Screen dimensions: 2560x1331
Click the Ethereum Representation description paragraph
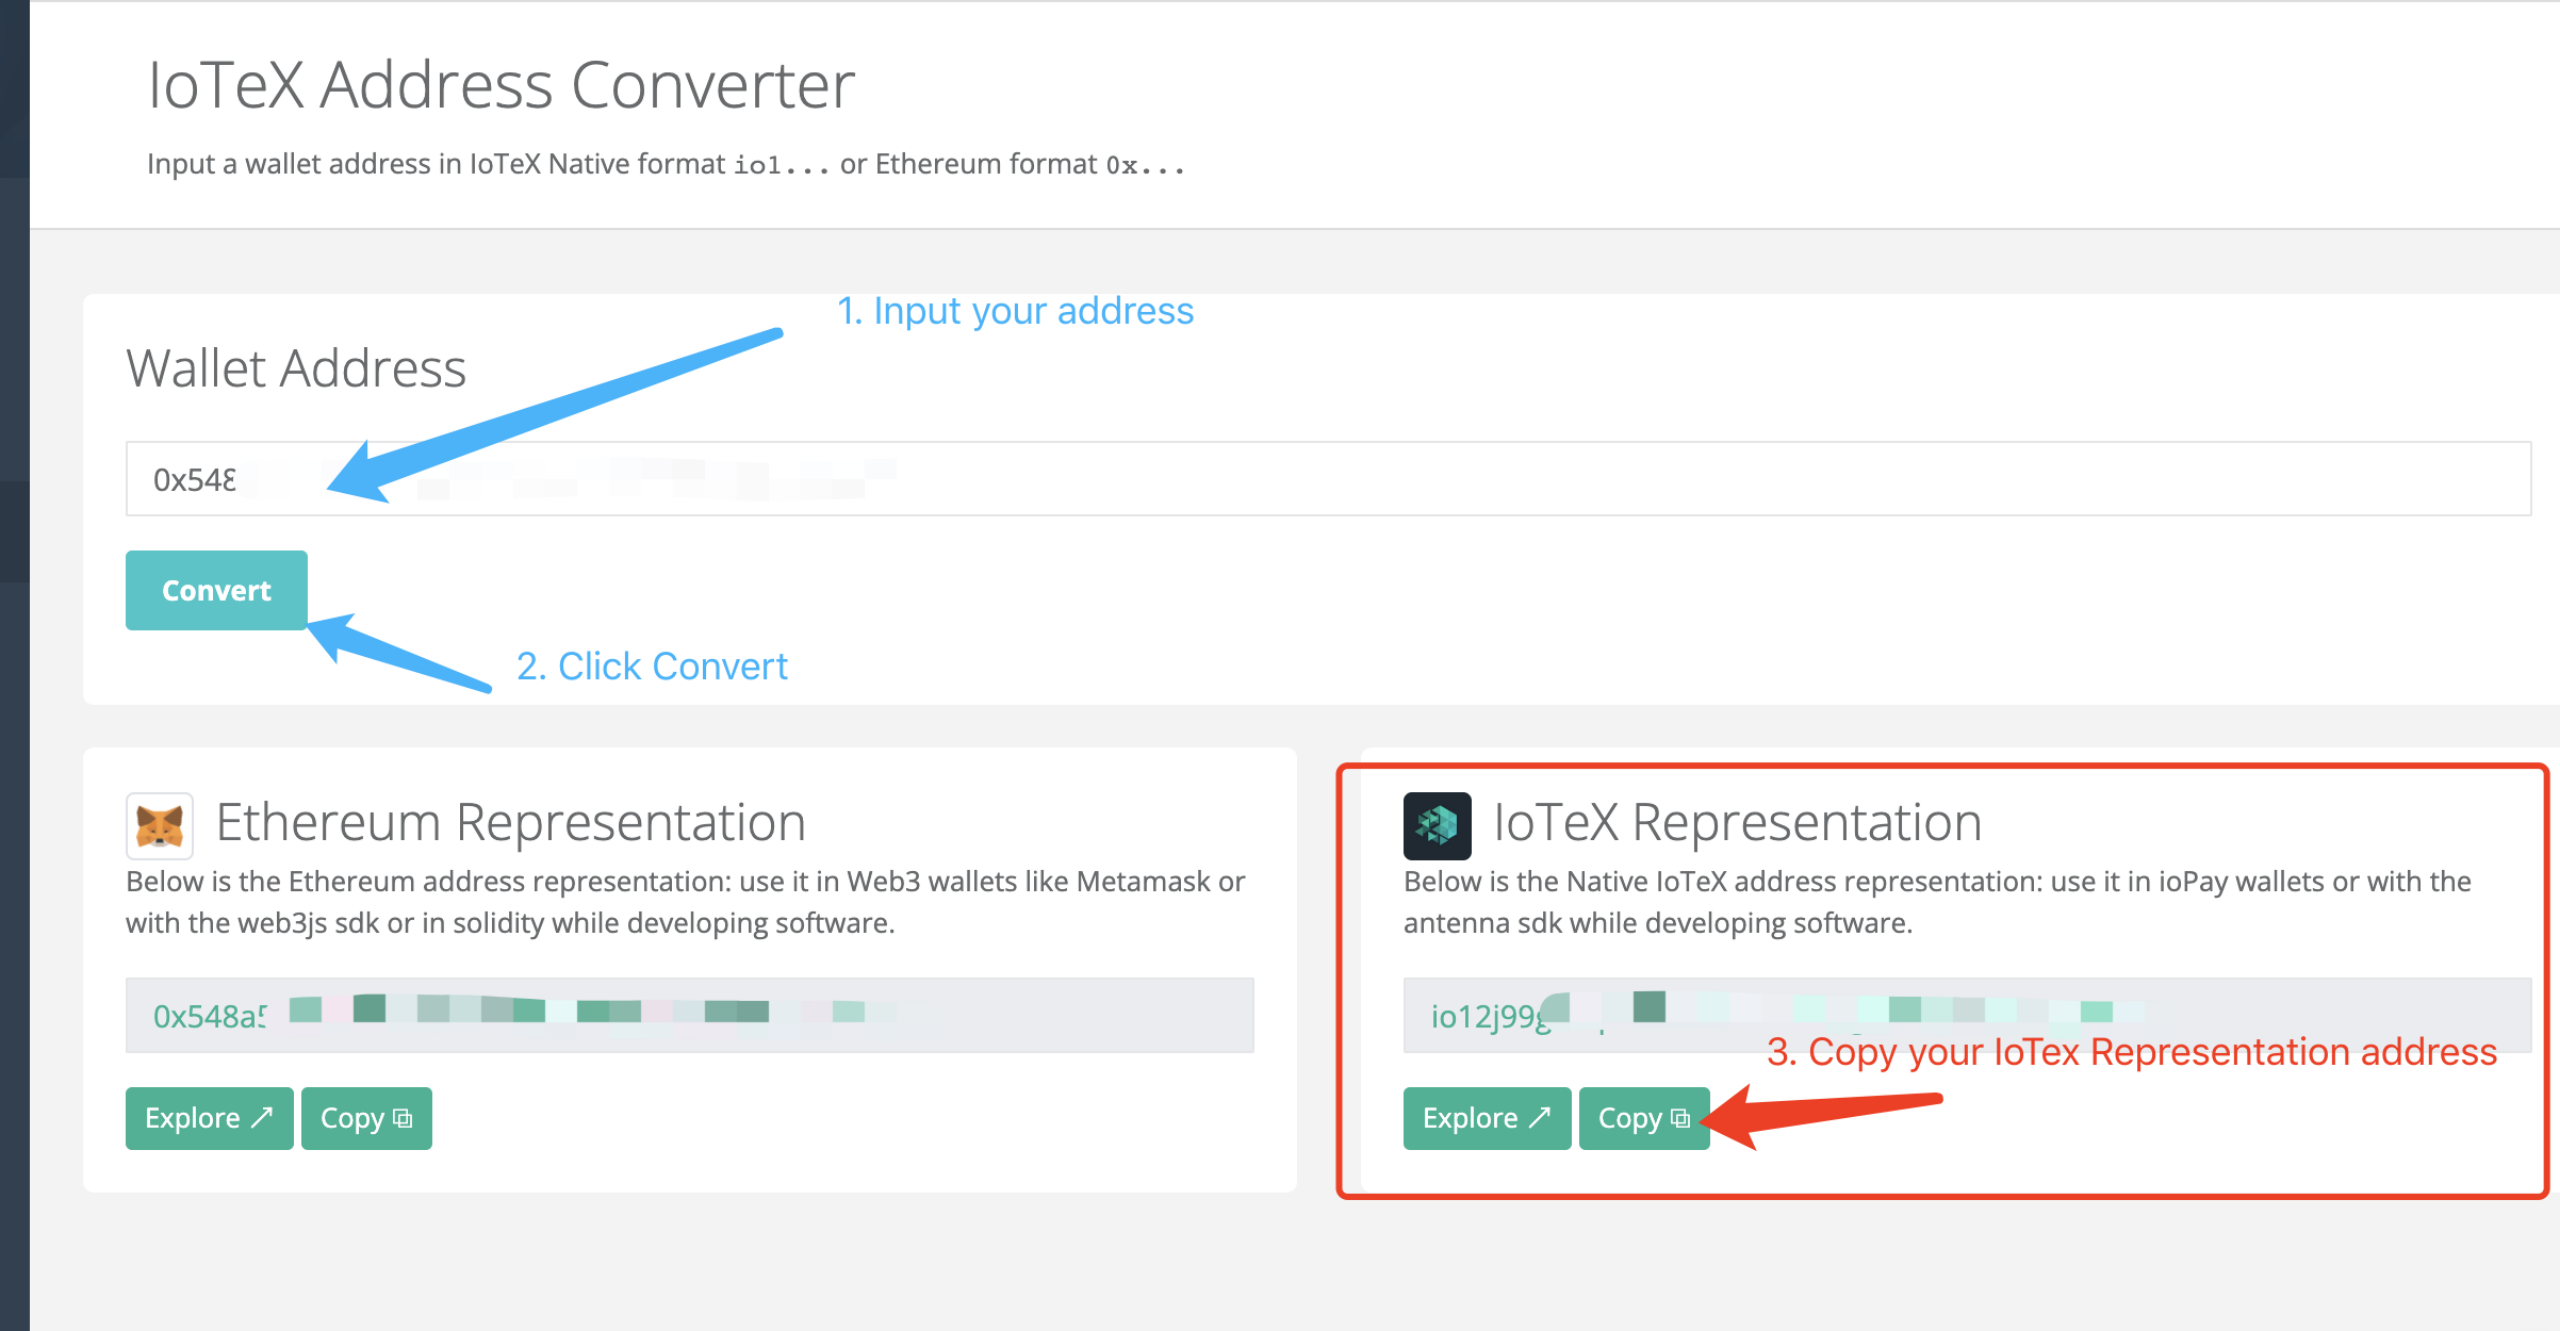[x=686, y=902]
